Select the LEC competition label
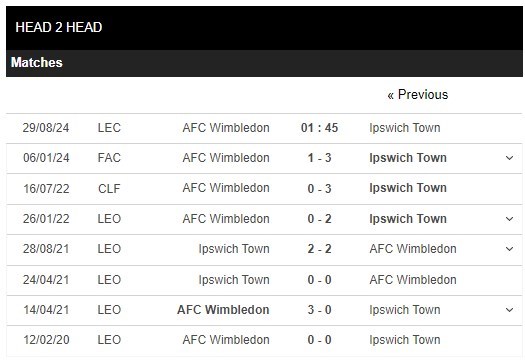The width and height of the screenshot is (525, 361). pos(109,128)
